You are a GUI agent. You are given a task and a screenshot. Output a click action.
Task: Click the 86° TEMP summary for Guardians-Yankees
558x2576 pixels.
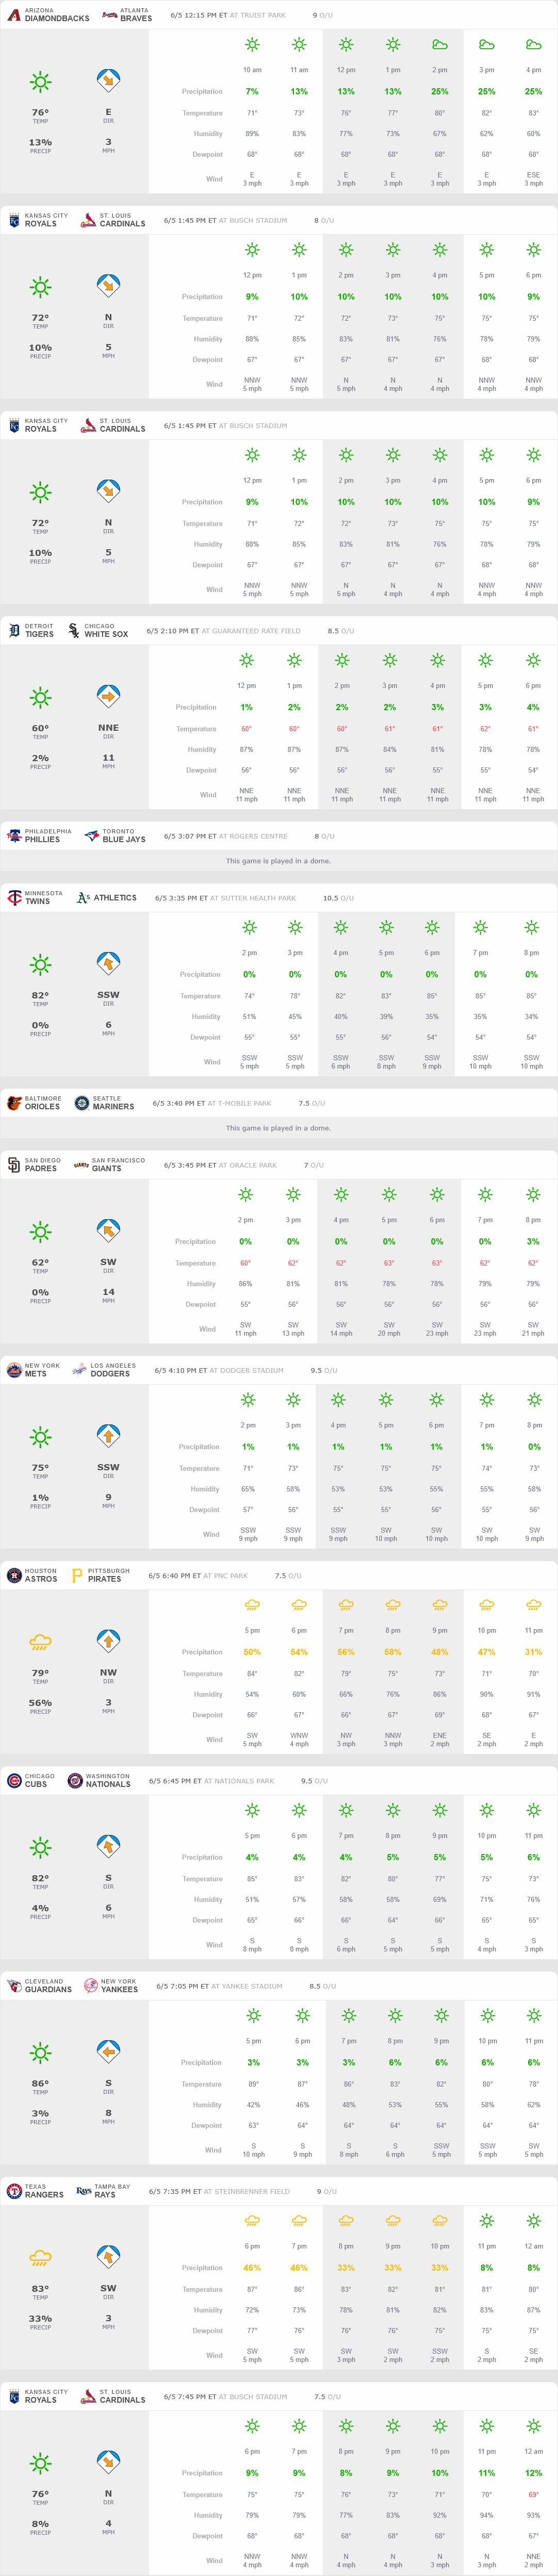(x=40, y=2087)
